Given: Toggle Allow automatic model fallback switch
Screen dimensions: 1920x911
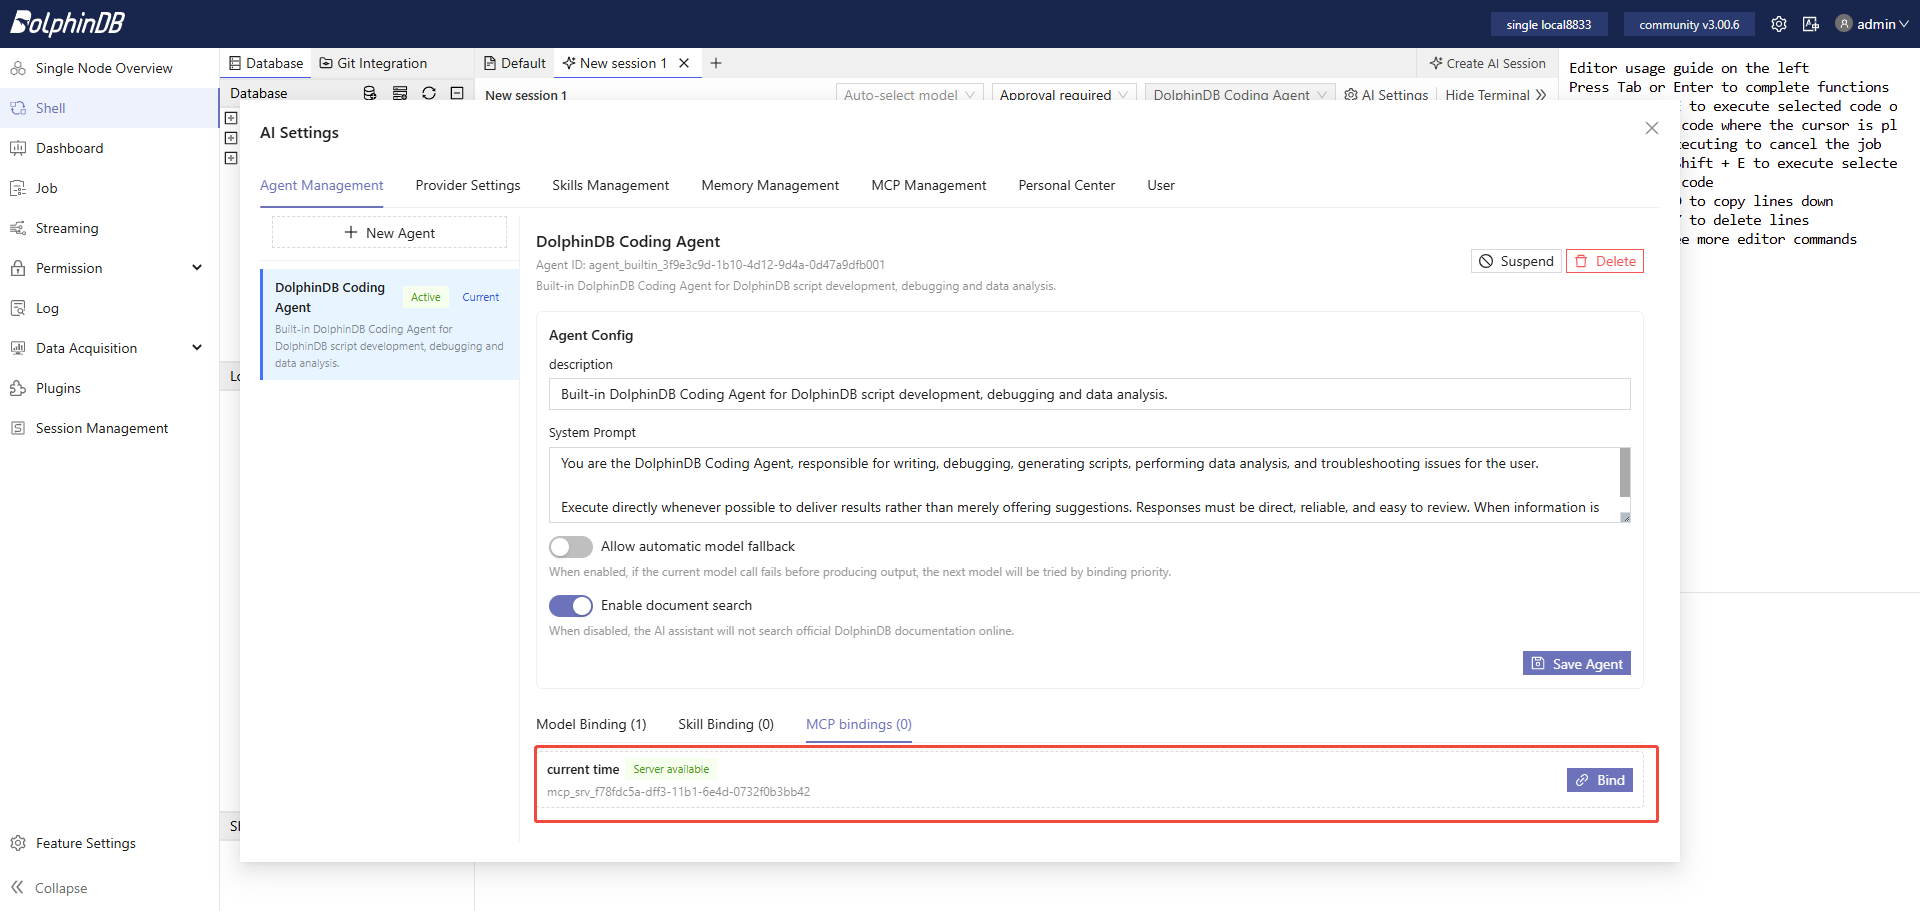Looking at the screenshot, I should point(571,547).
